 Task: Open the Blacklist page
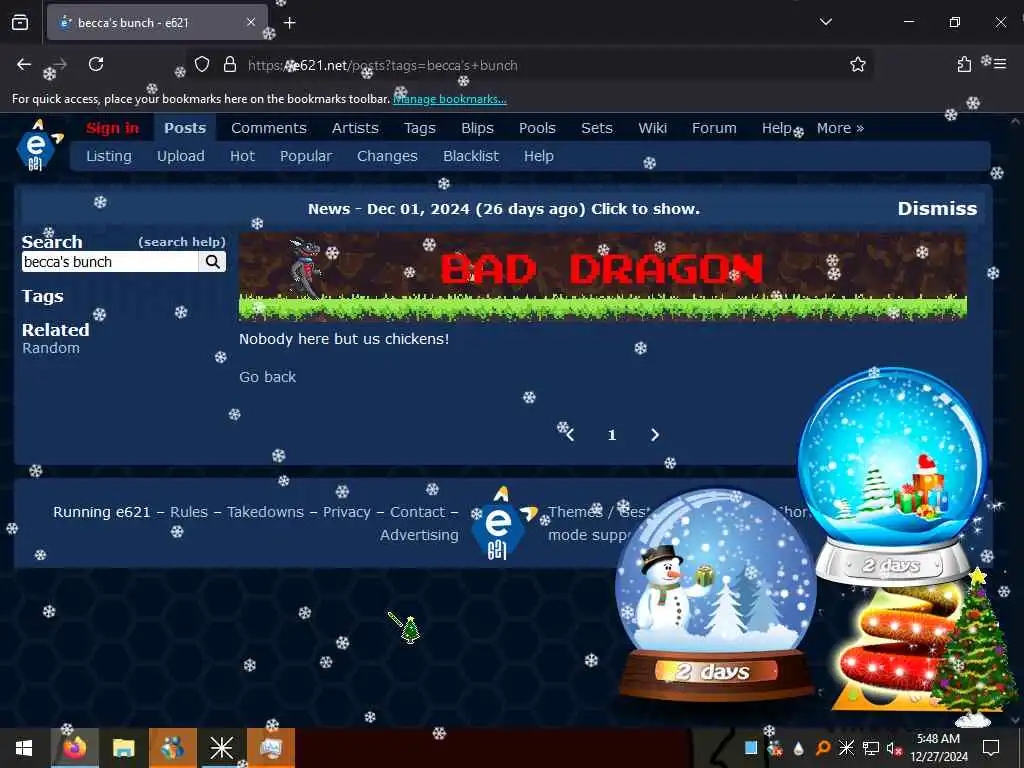pos(471,156)
